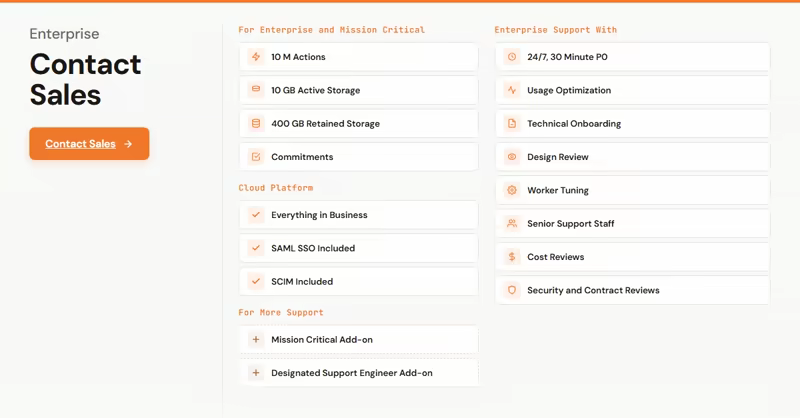Select the Technical Onboarding text

tap(574, 124)
